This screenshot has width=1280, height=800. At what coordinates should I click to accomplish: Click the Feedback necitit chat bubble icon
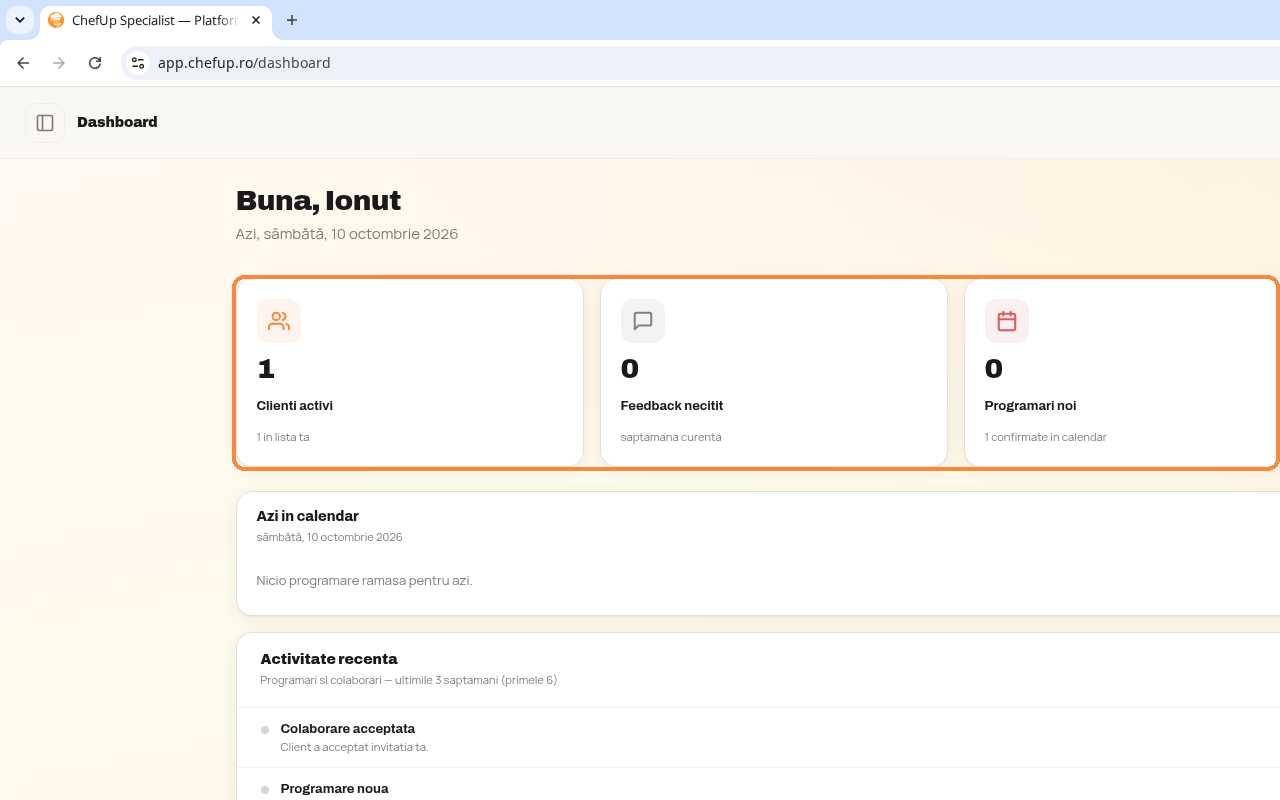(x=643, y=321)
